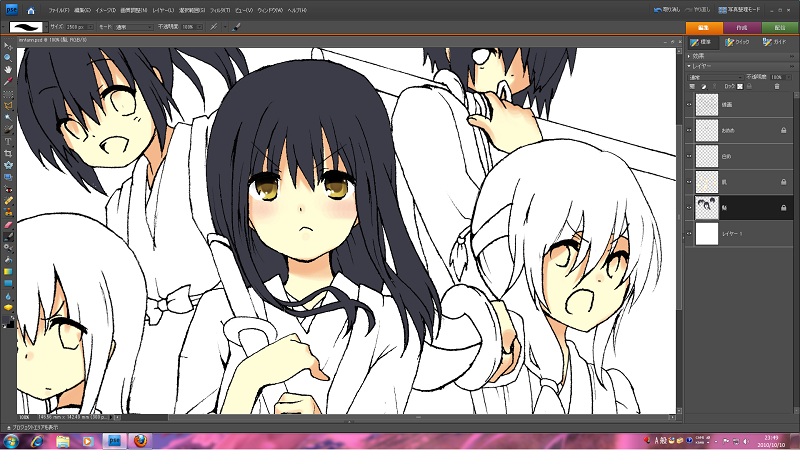Screen dimensions: 800x464
Task: Toggle visibility of the selected hair layer
Action: click(x=689, y=208)
